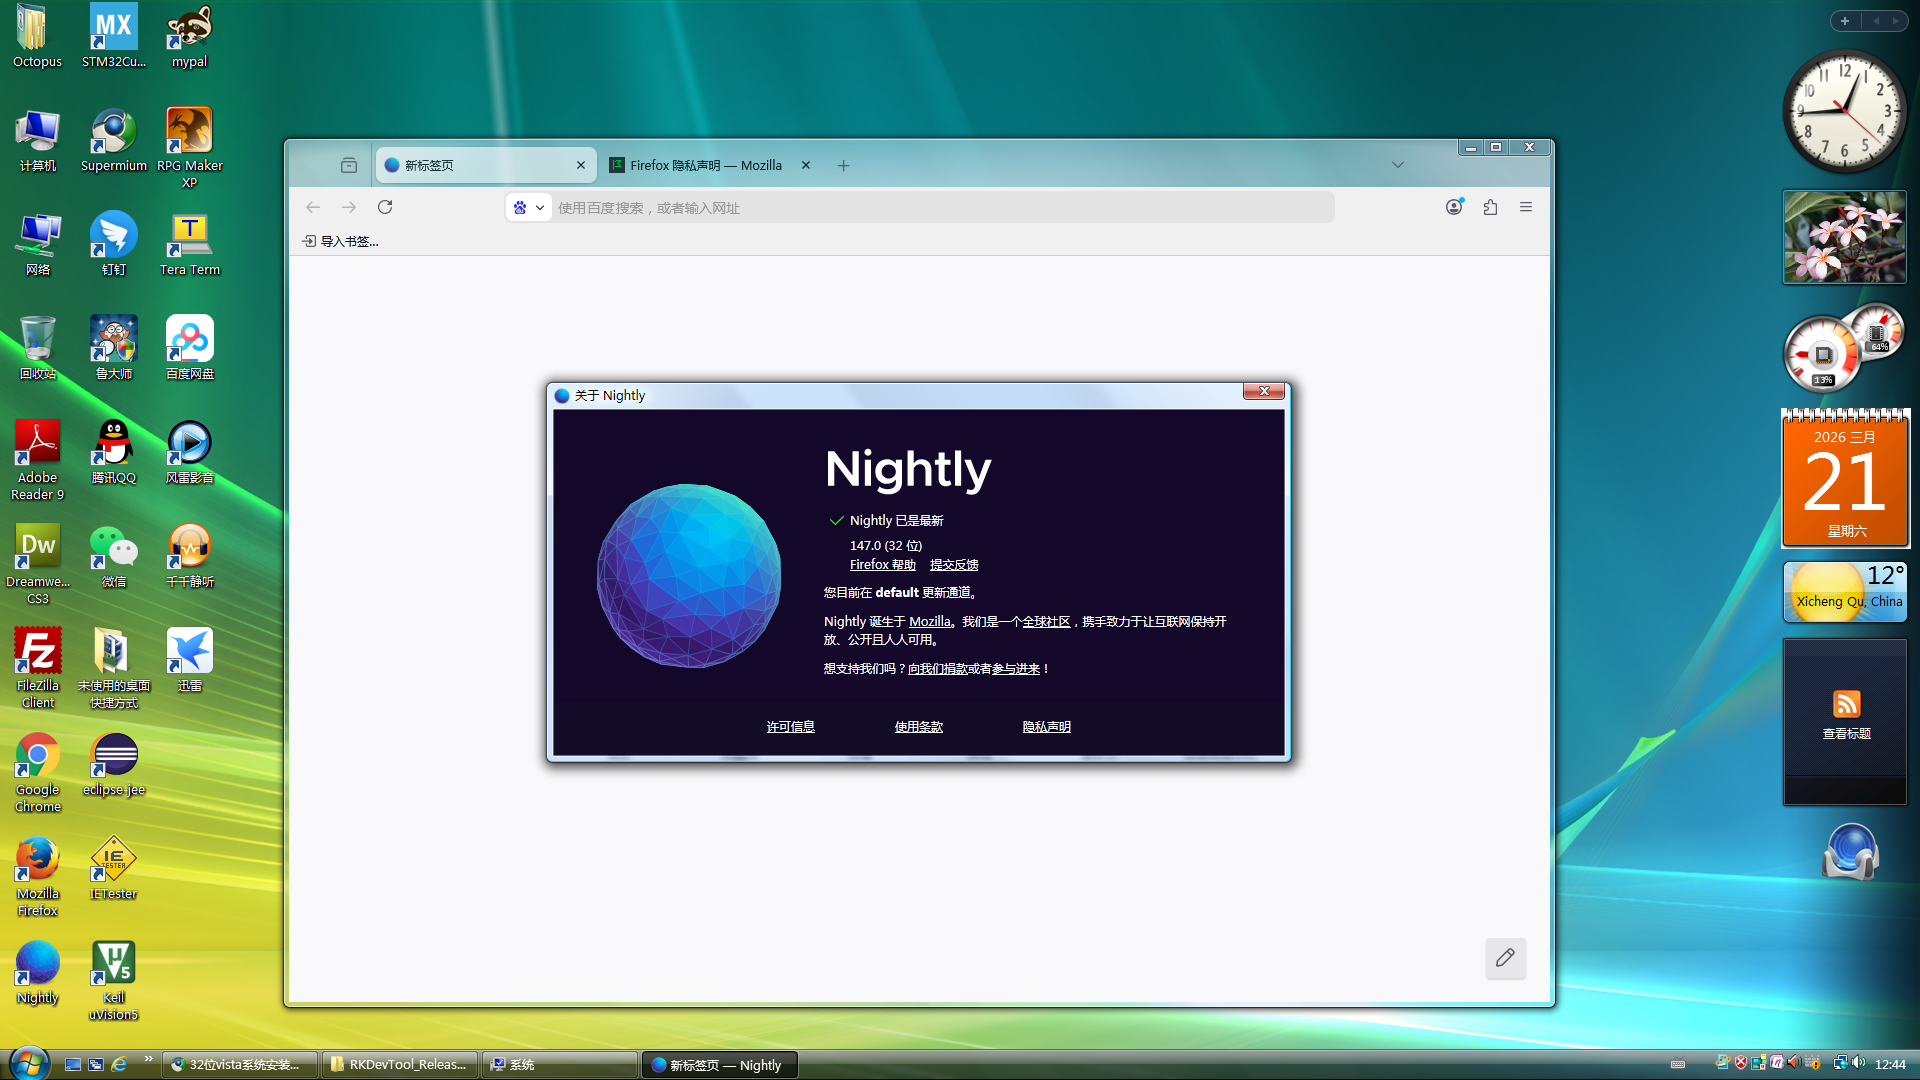The image size is (1920, 1080).
Task: Click 导入书签 bookmarks toolbar item
Action: (340, 241)
